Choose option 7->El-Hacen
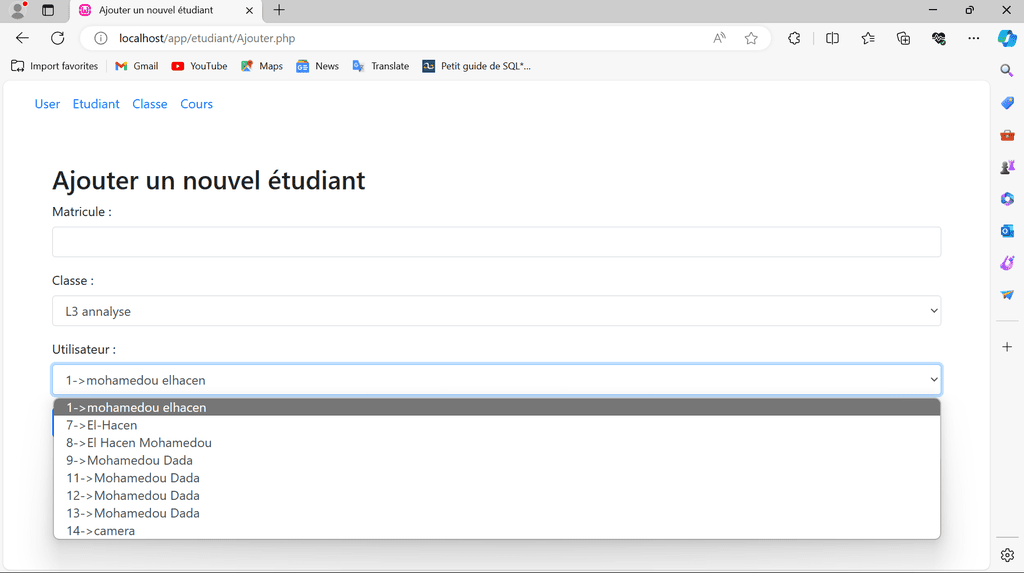 pos(496,425)
